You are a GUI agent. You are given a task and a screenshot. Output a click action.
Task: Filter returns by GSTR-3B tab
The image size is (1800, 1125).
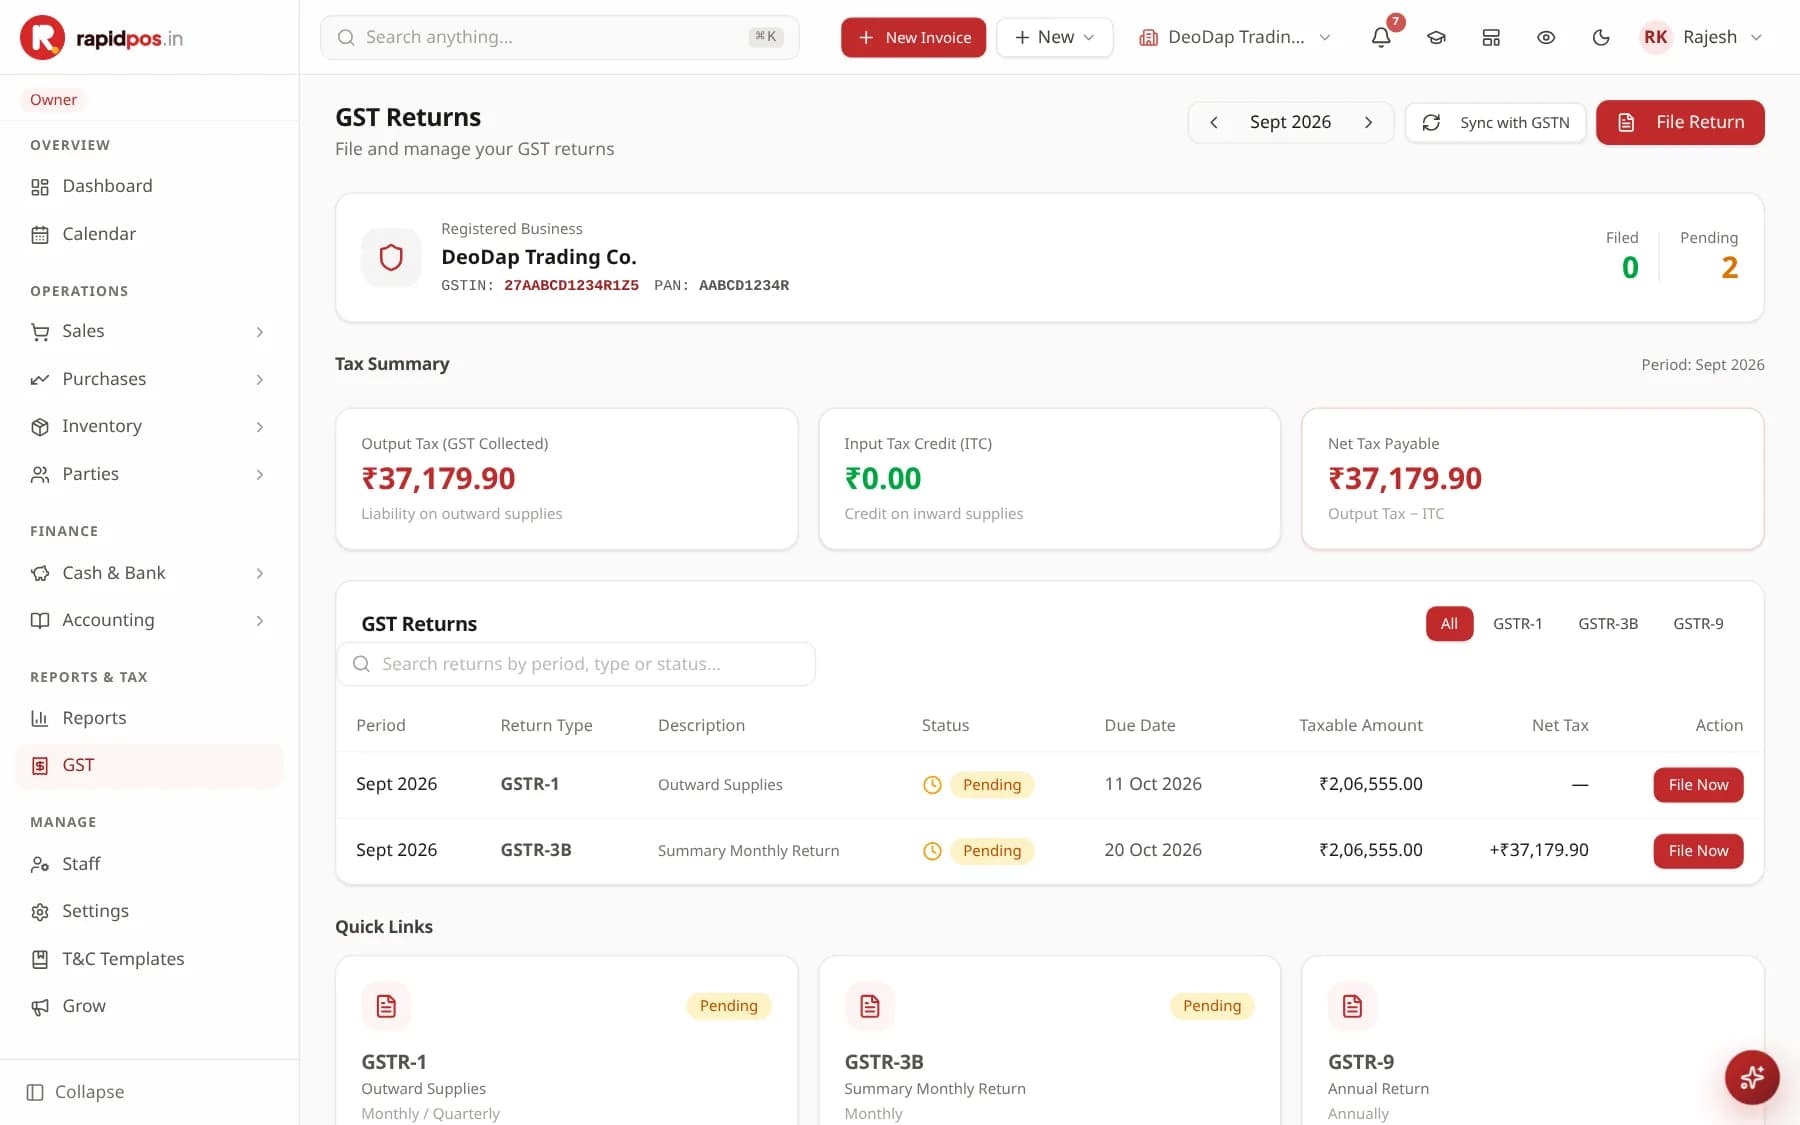(1608, 624)
